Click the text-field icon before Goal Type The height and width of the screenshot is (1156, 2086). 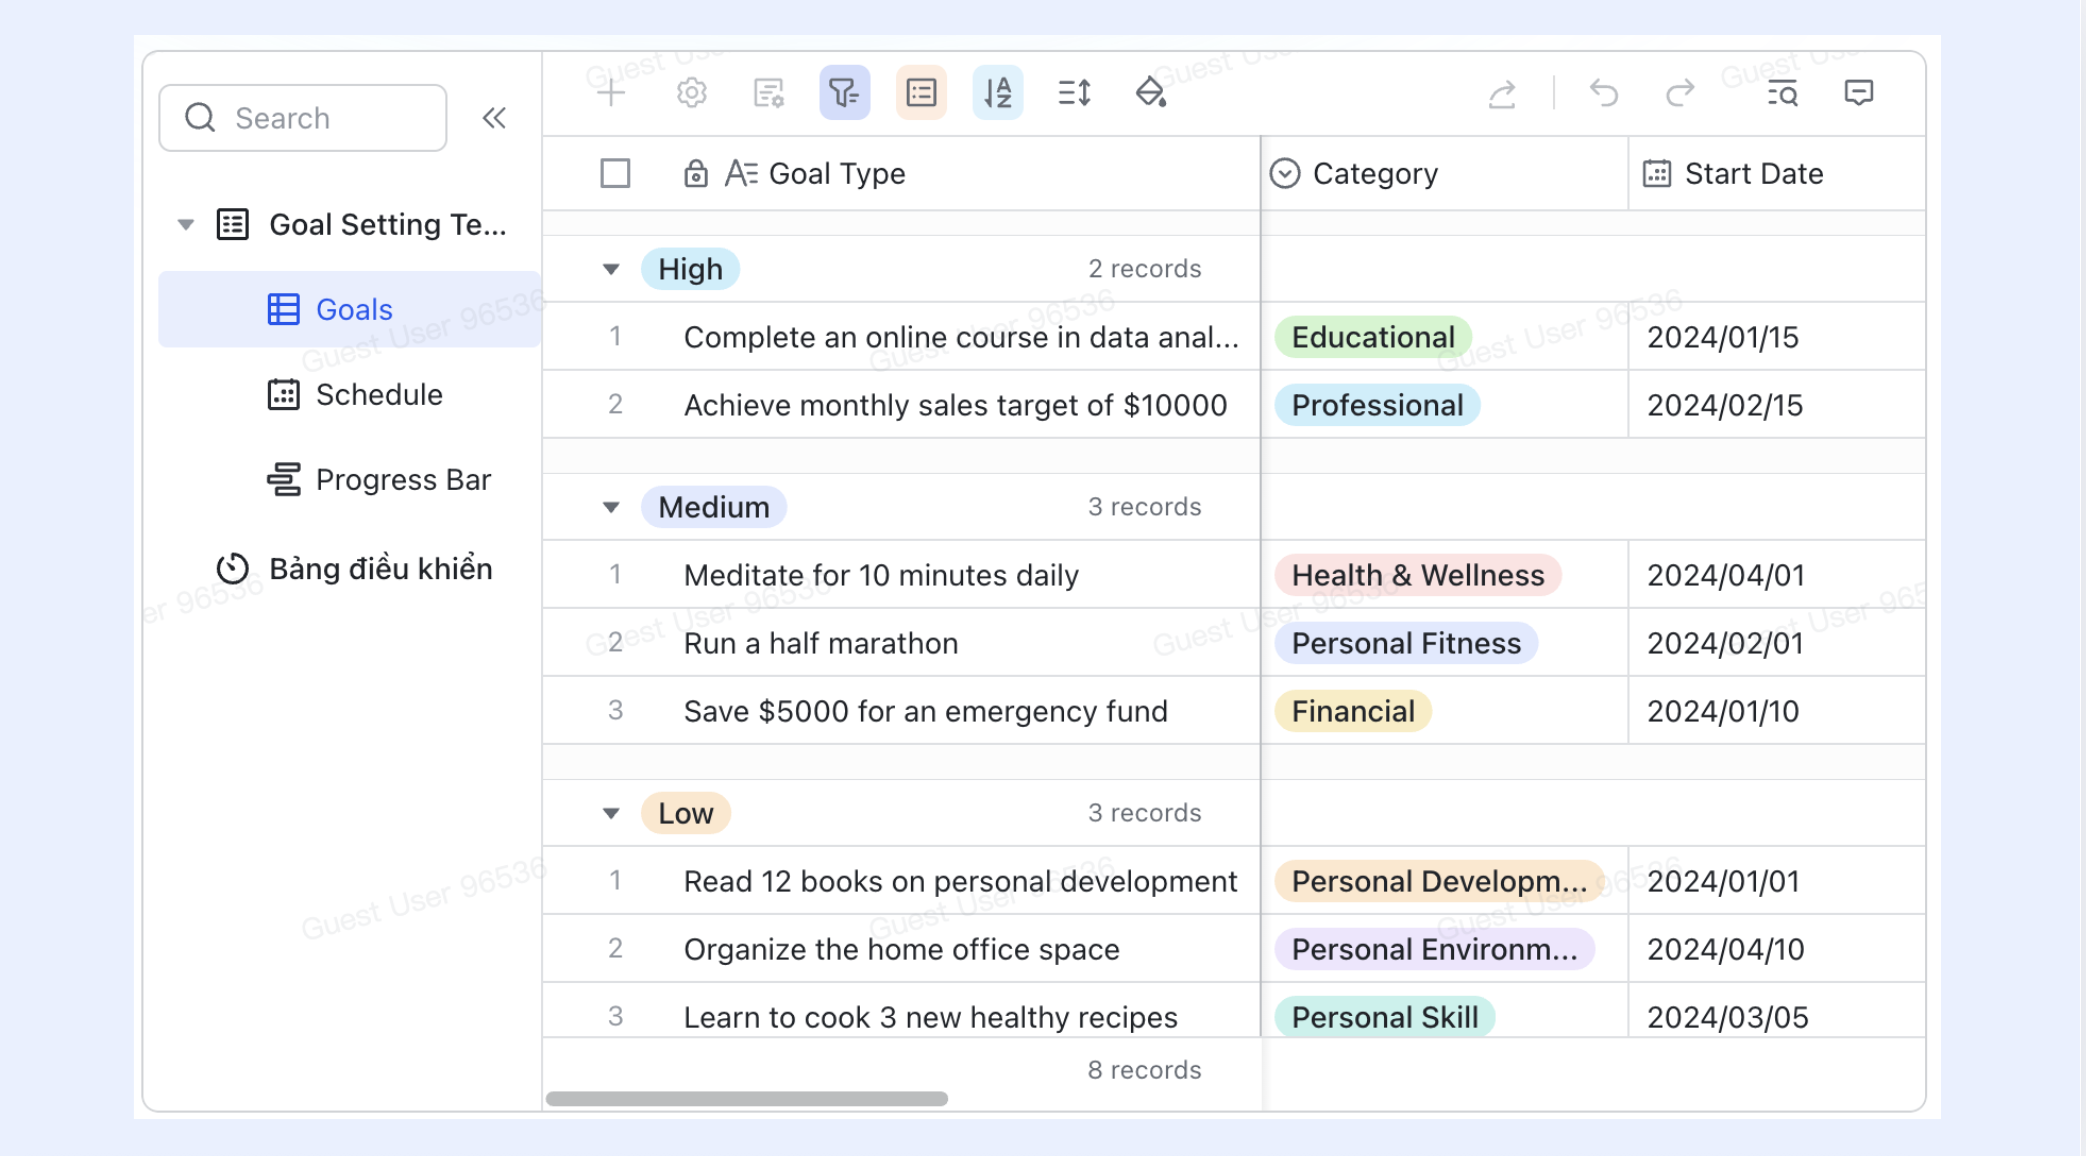coord(741,173)
